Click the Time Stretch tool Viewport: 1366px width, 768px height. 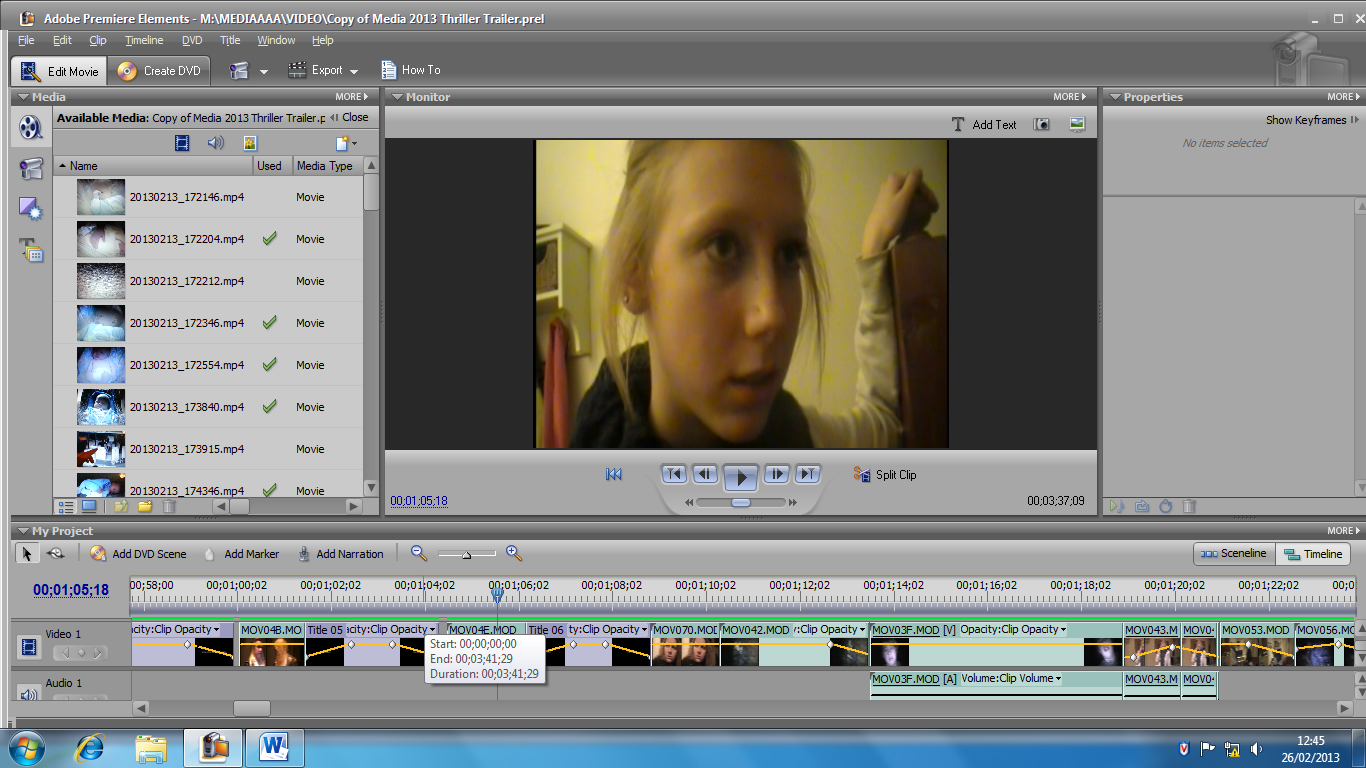coord(56,554)
